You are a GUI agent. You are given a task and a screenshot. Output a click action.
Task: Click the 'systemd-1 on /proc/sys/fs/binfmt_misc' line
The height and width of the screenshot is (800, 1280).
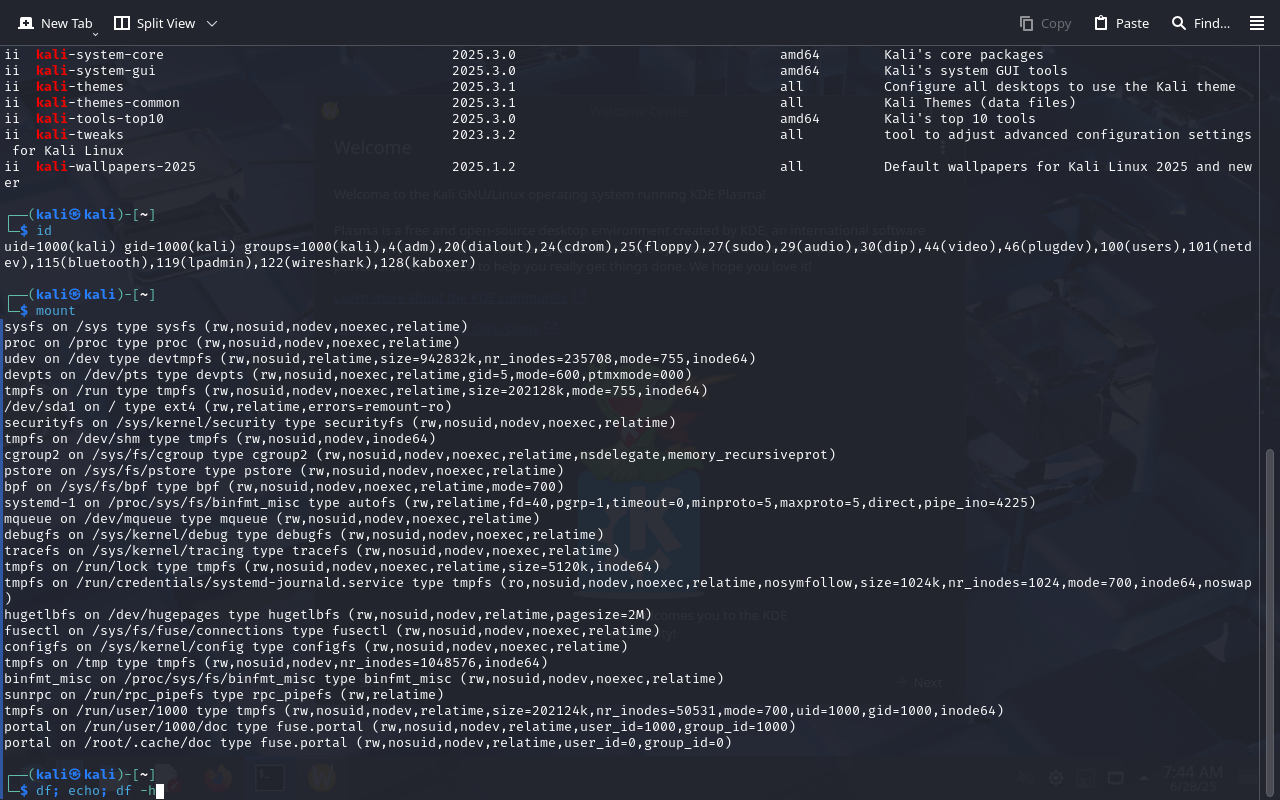pos(520,503)
